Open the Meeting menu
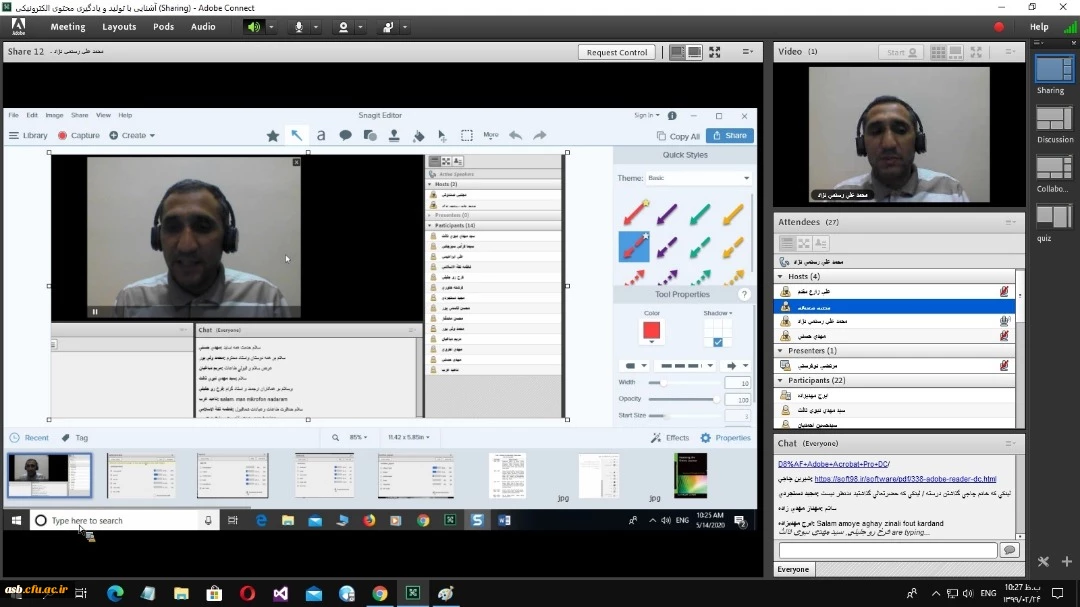The height and width of the screenshot is (607, 1080). 68,27
